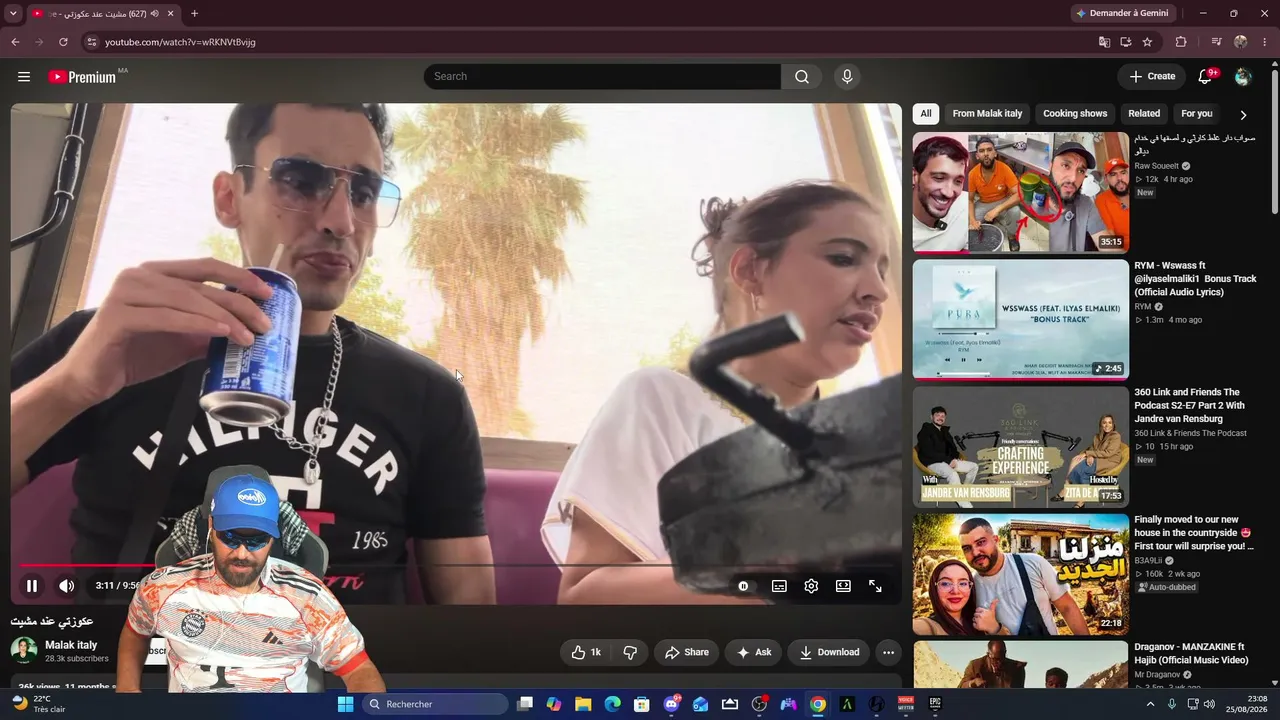Screen dimensions: 1280x720
Task: Click the Windows taskbar Rechercher box
Action: [435, 704]
